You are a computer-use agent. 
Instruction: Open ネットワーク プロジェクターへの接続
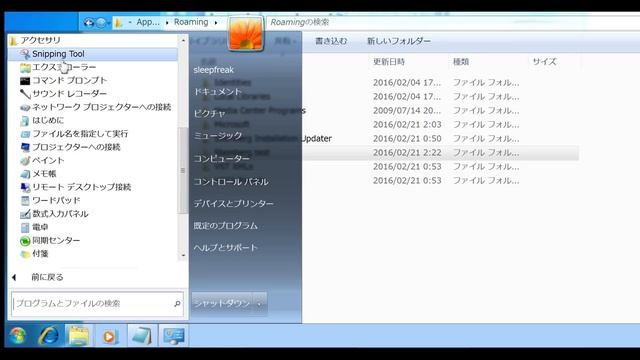pyautogui.click(x=95, y=107)
